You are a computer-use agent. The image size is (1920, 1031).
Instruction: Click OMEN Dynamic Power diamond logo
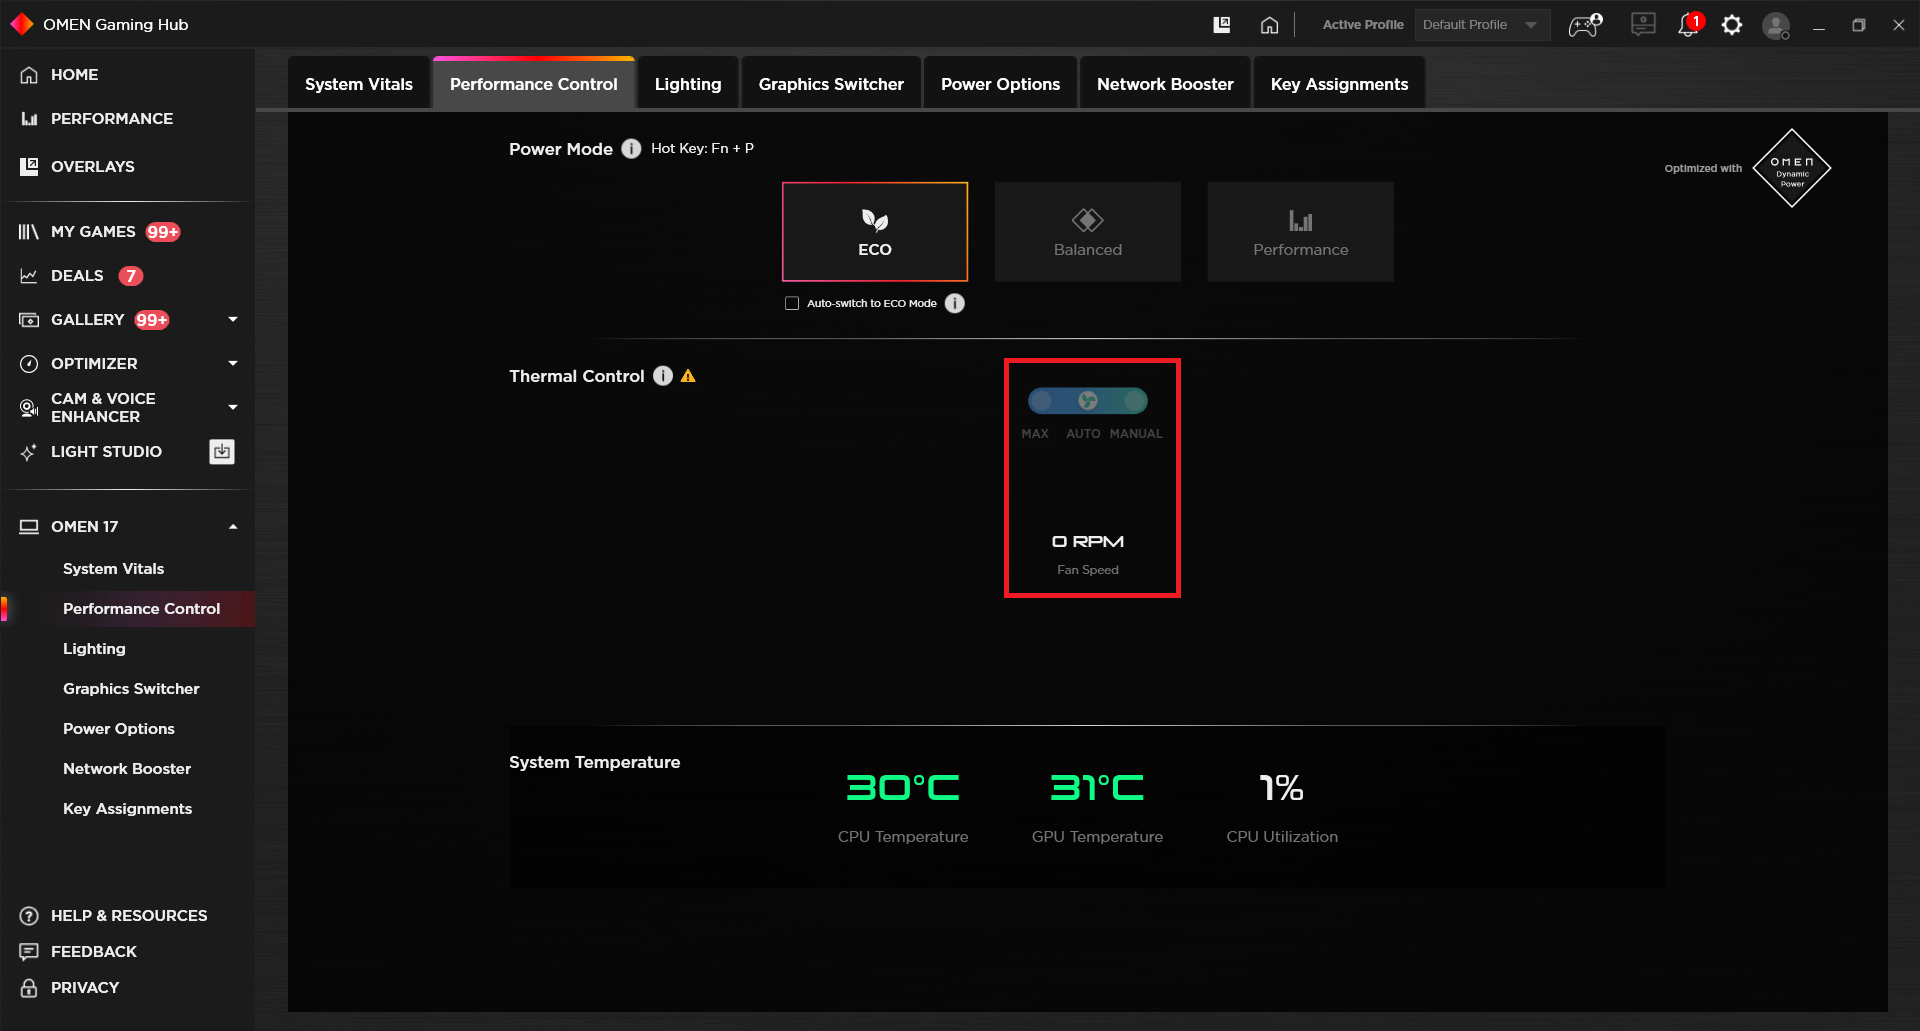click(1792, 168)
